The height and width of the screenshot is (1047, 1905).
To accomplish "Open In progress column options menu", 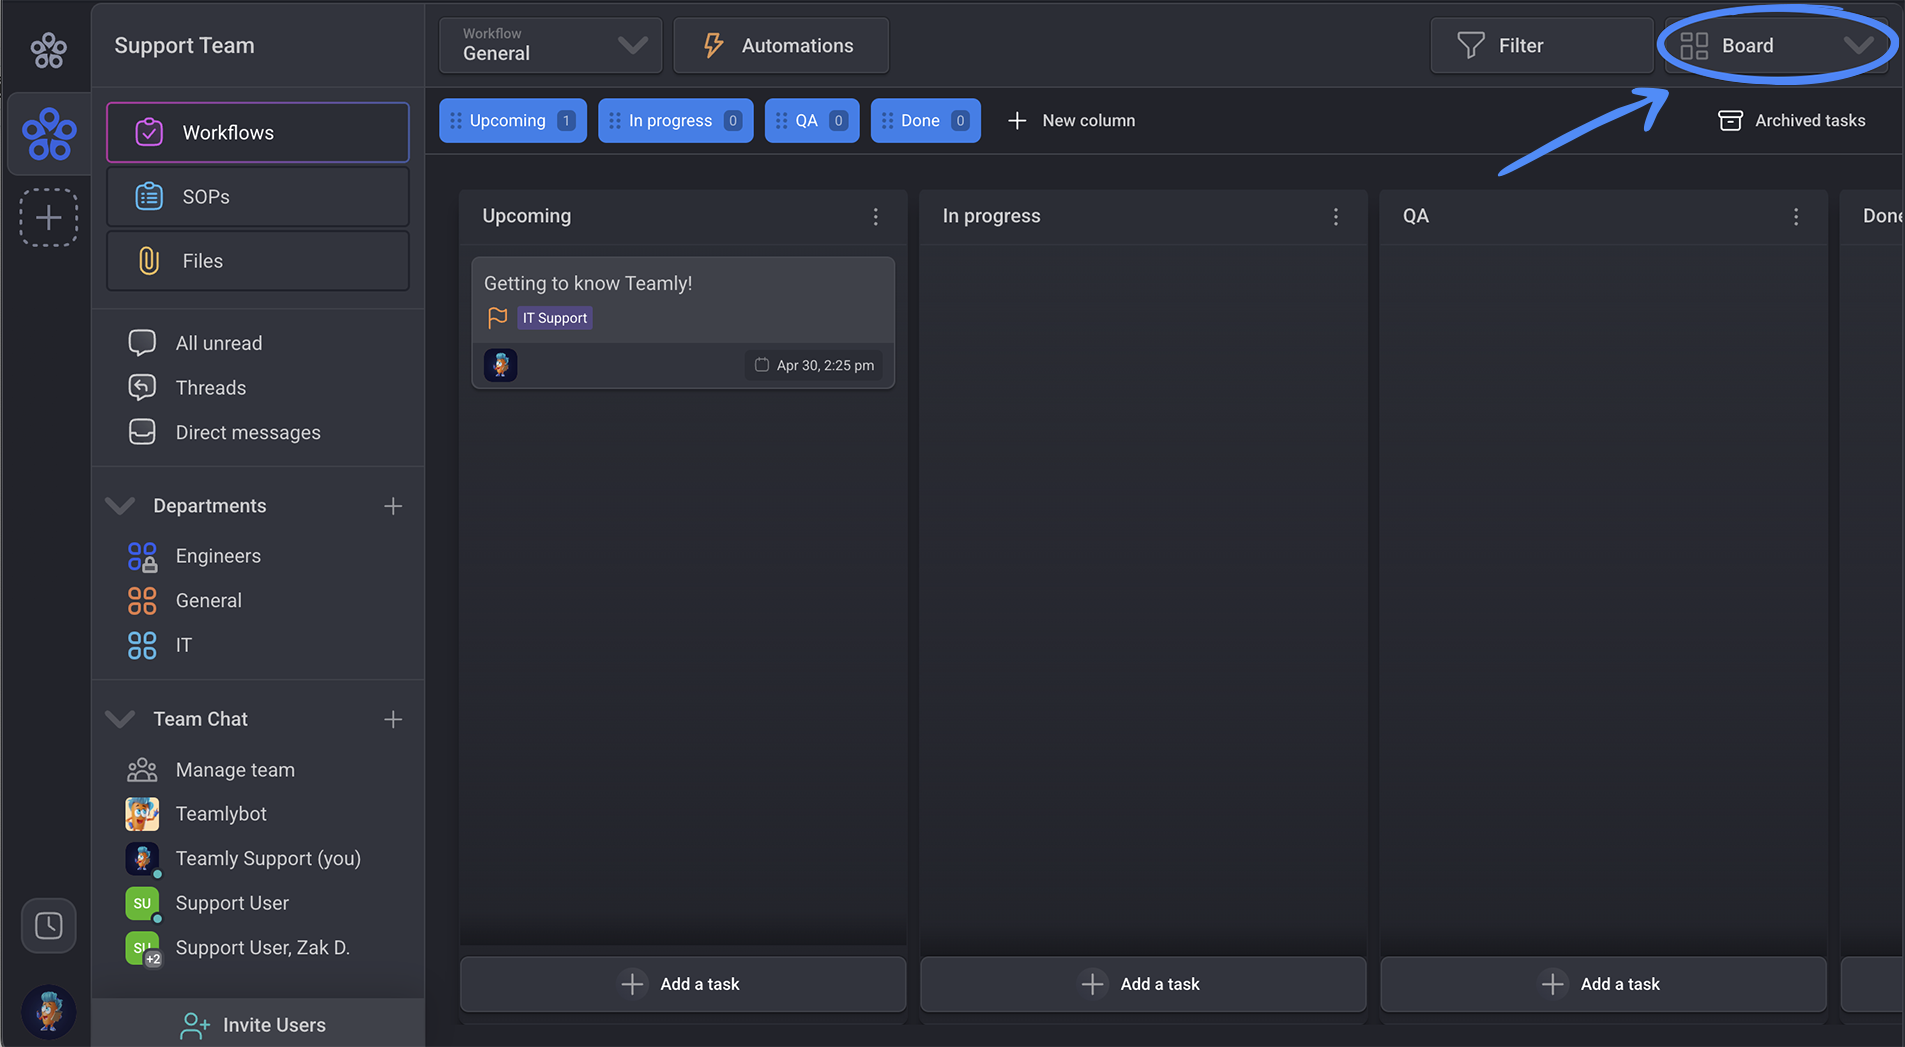I will pyautogui.click(x=1336, y=216).
